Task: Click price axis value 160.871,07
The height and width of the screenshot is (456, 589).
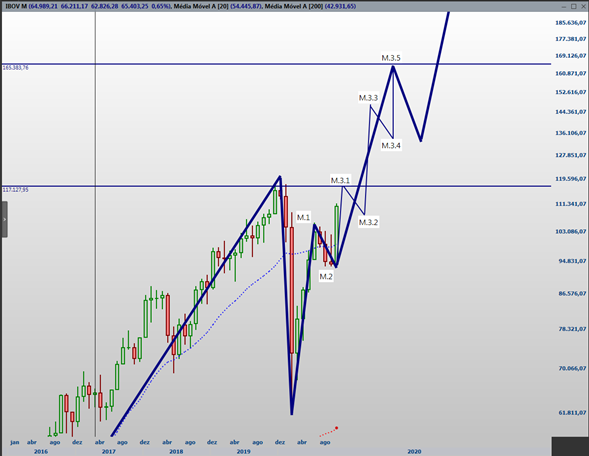Action: 571,73
